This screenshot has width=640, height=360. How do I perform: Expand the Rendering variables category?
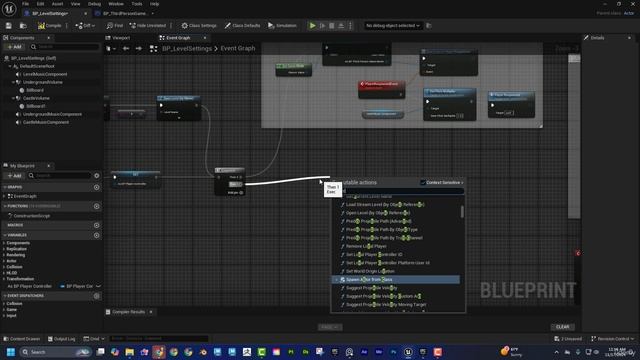point(4,255)
